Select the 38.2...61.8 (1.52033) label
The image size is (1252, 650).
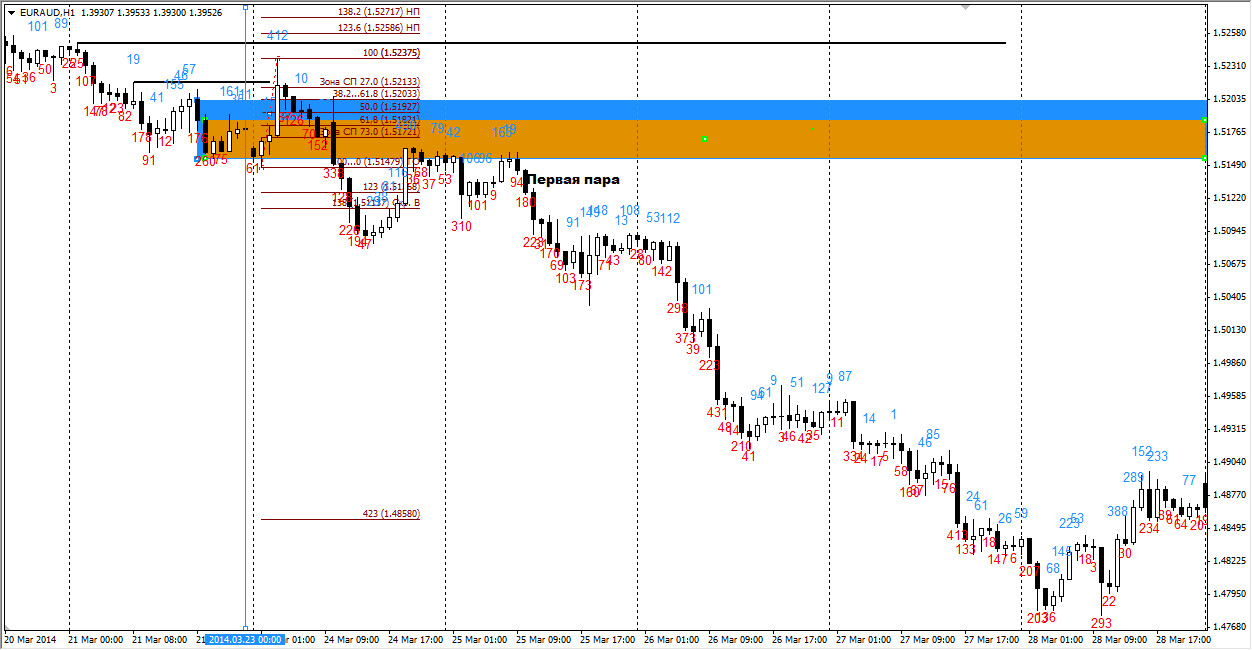tap(376, 93)
